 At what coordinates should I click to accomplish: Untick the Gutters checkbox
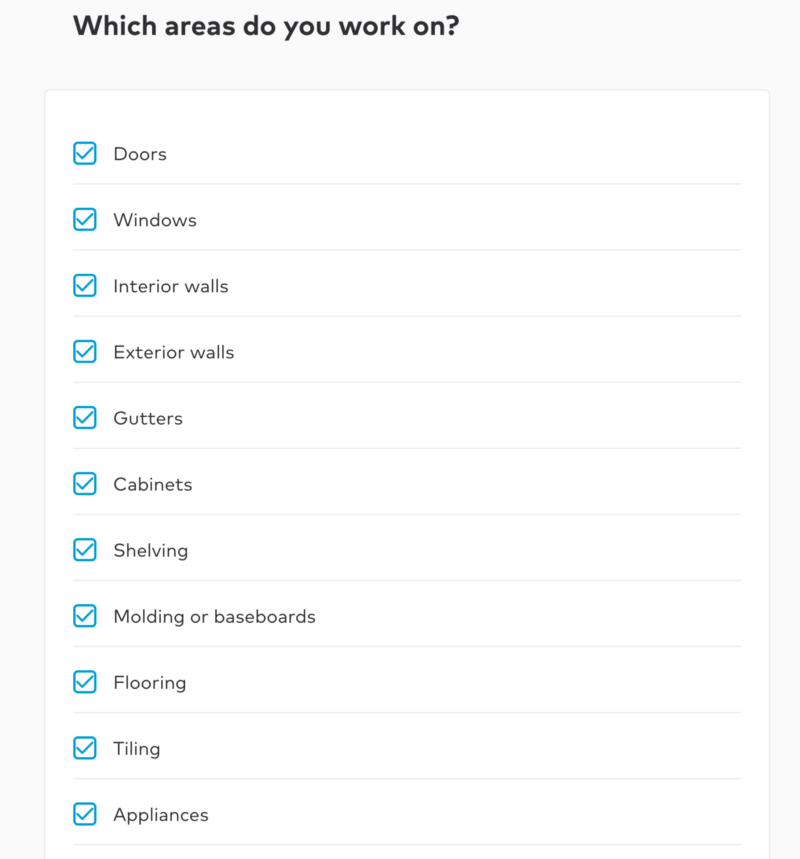click(x=85, y=418)
